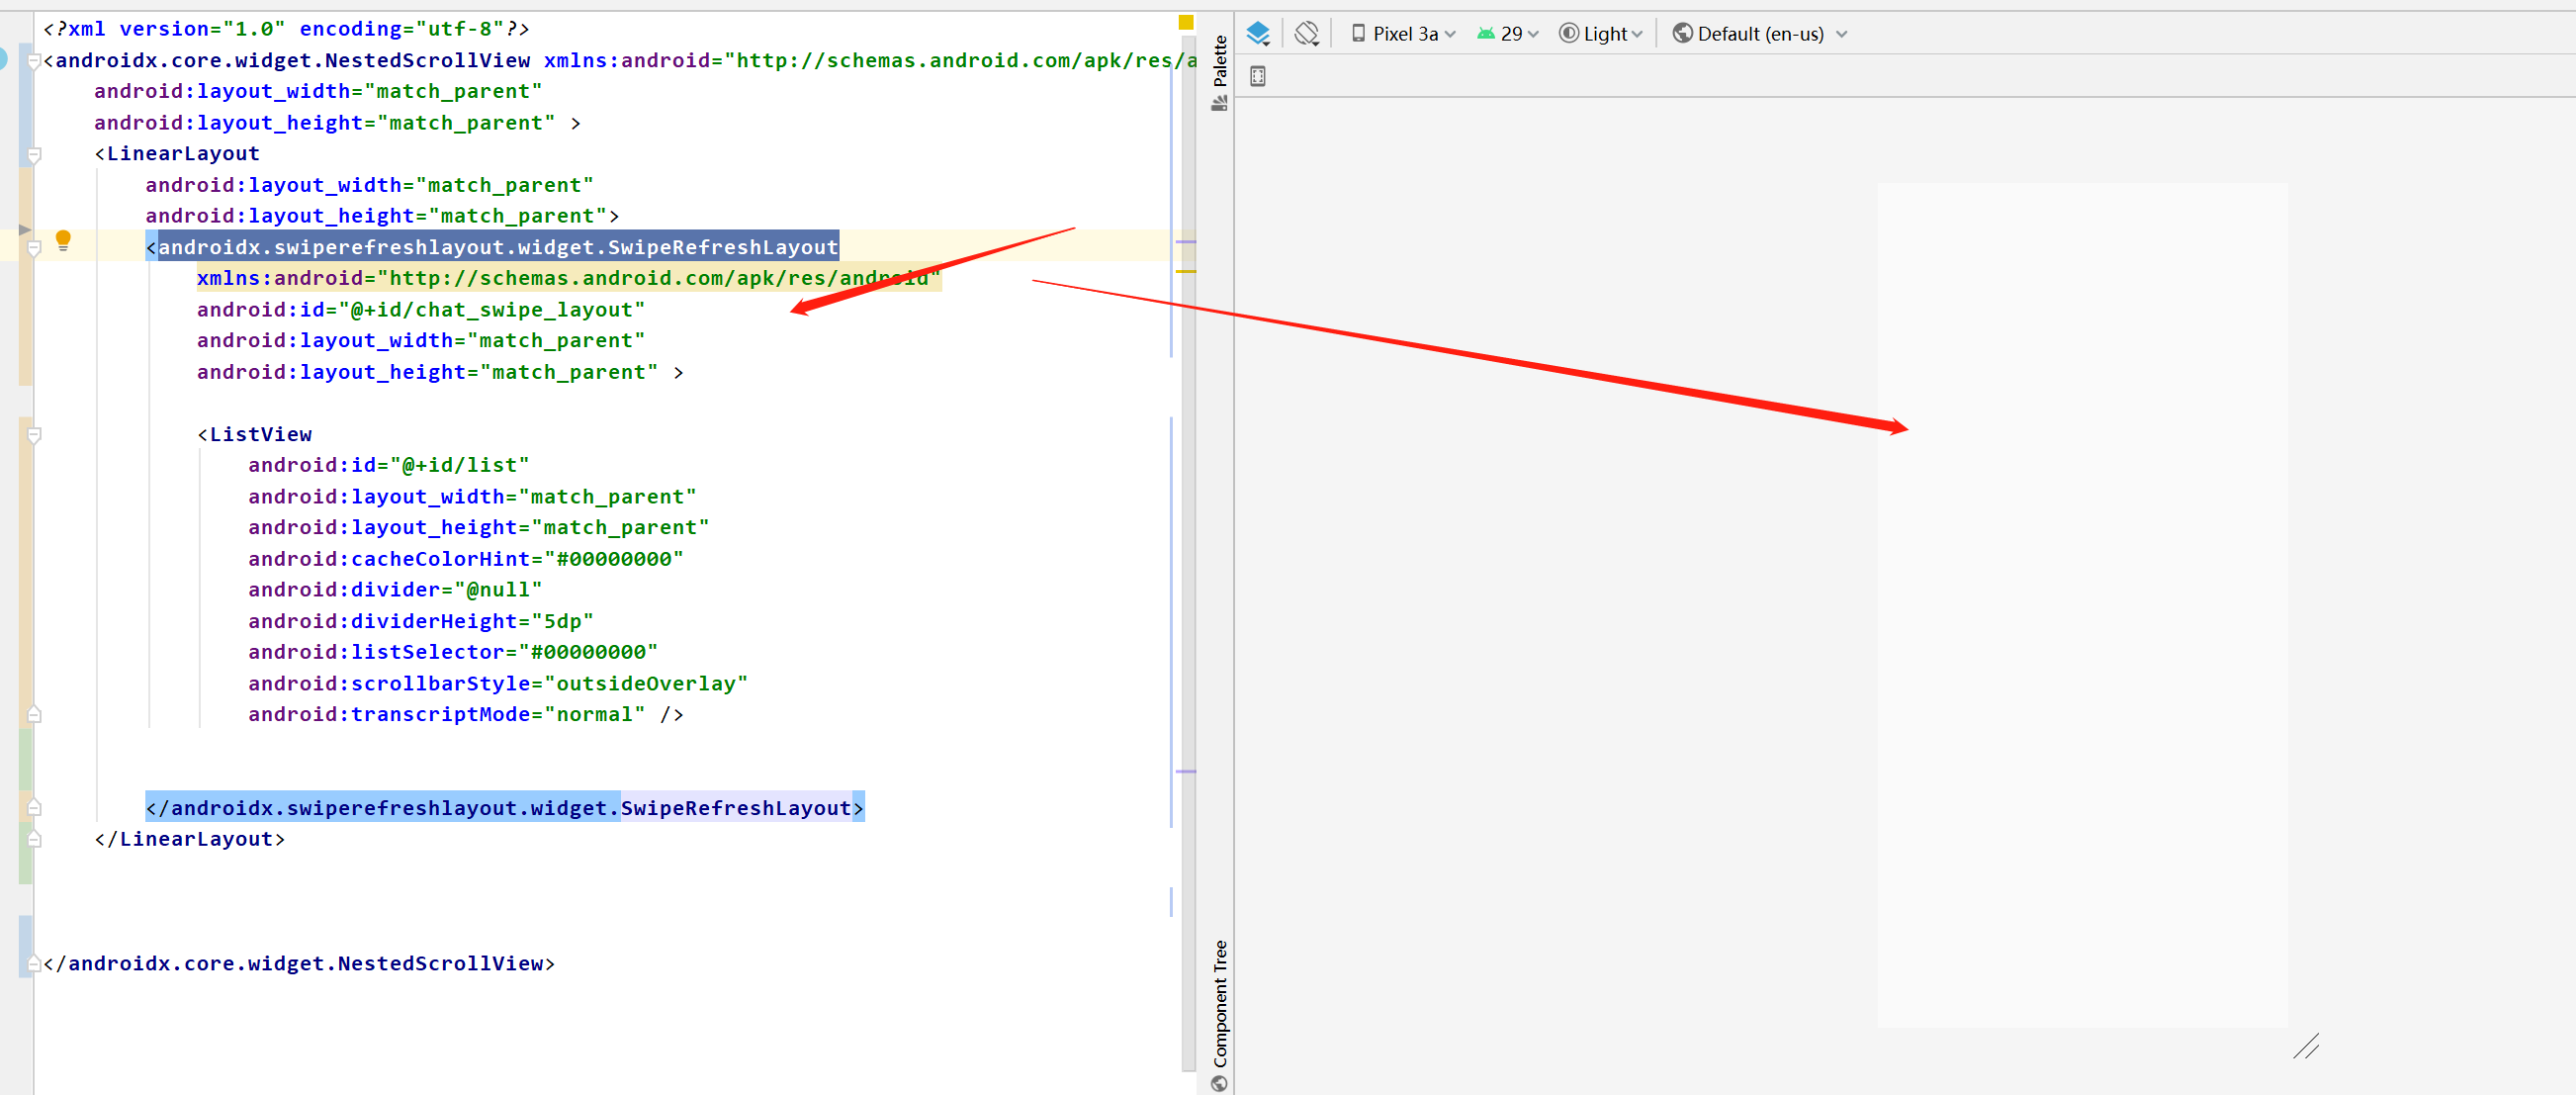The width and height of the screenshot is (2576, 1095).
Task: Click the yellow warning indicator at editor top
Action: coord(1186,22)
